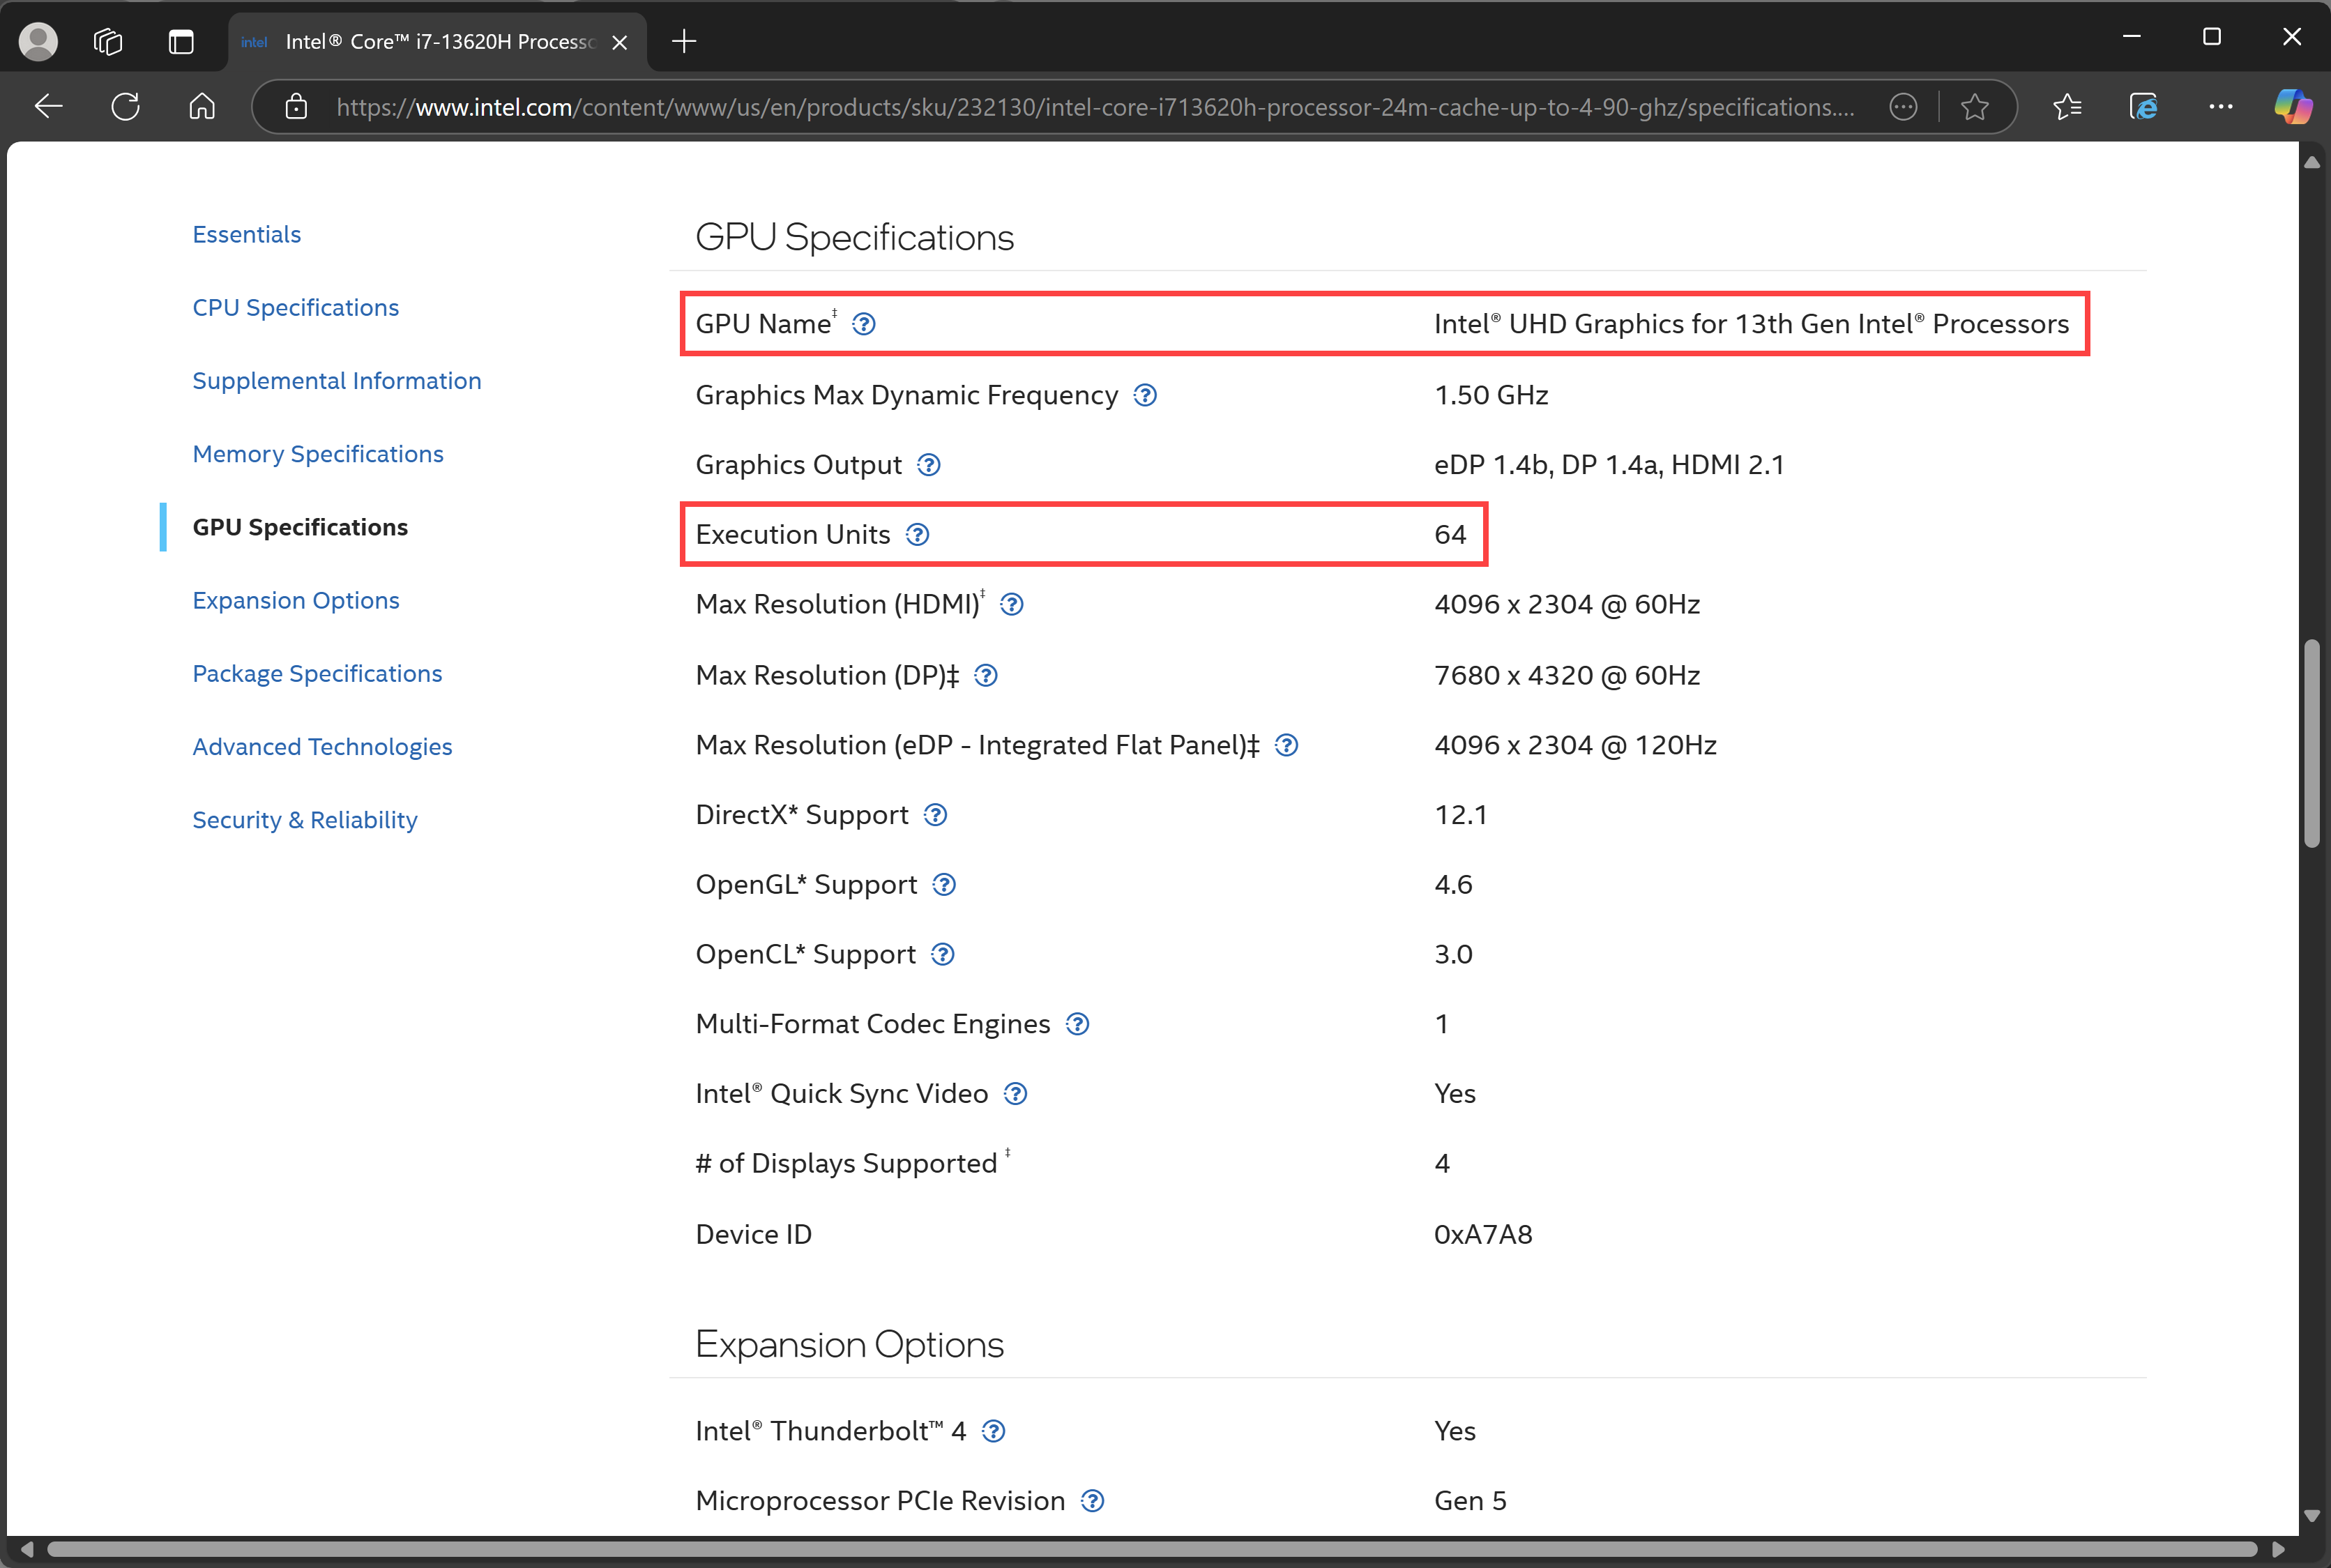Jump to CPU Specifications section

point(295,307)
